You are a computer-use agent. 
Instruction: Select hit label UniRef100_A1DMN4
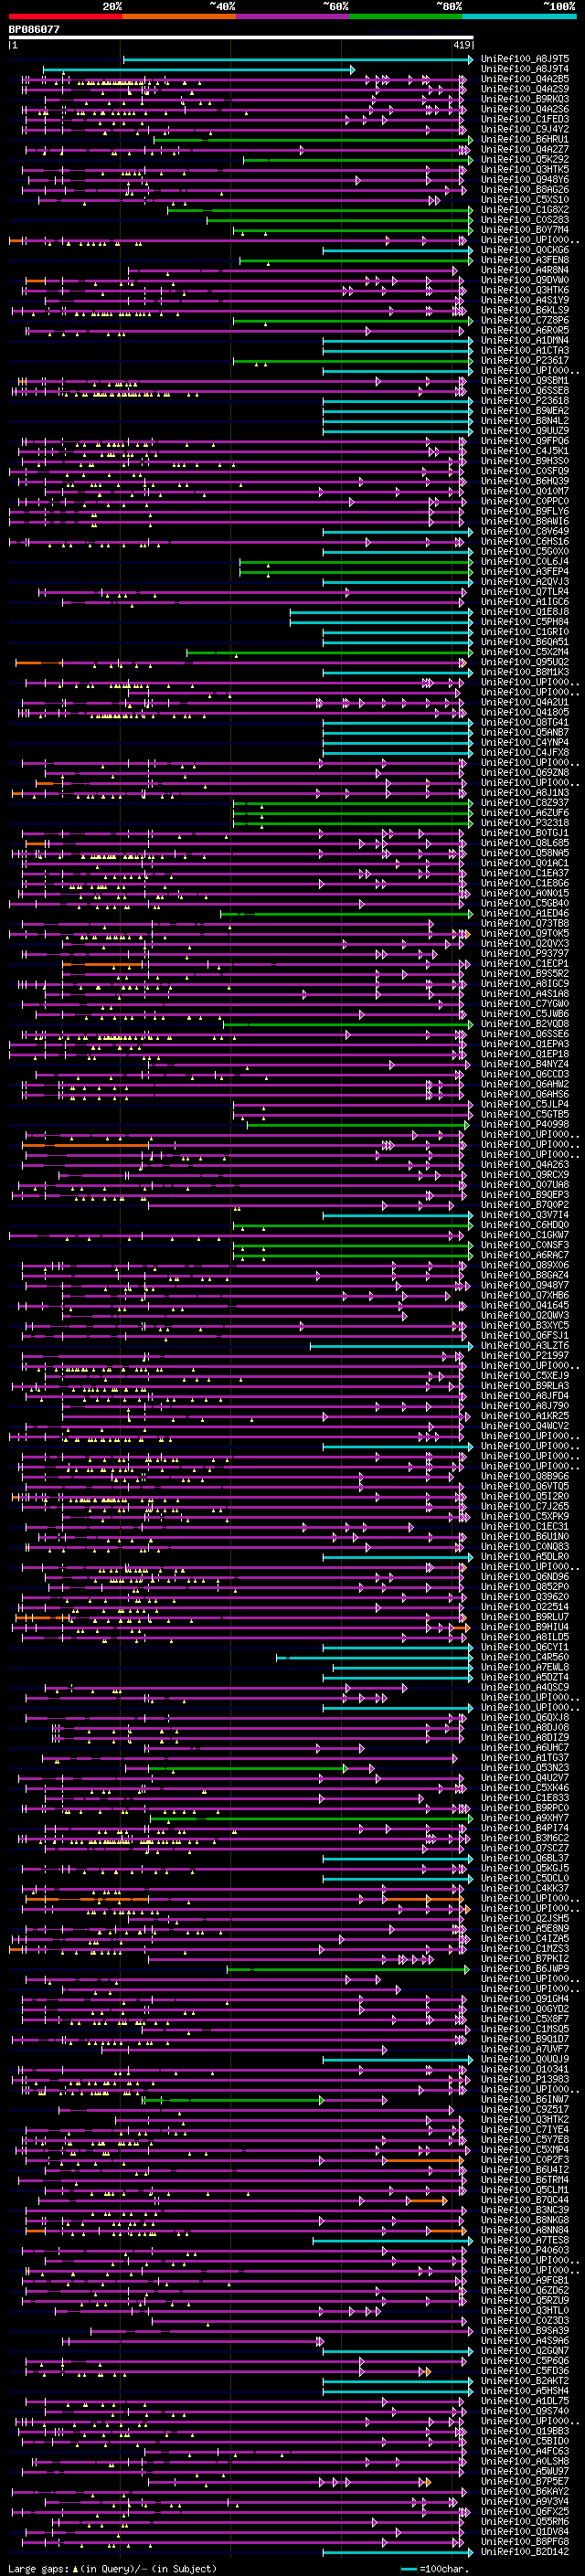click(x=525, y=340)
